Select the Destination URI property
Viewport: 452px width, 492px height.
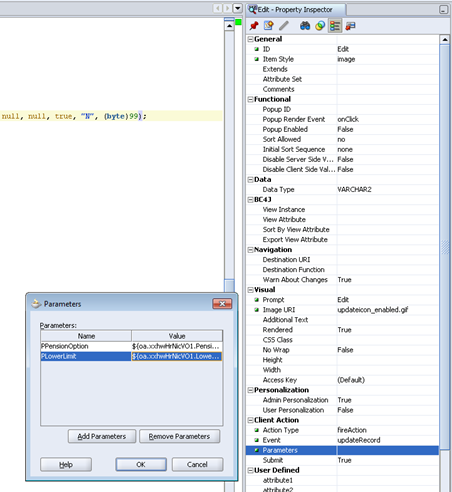pos(286,260)
